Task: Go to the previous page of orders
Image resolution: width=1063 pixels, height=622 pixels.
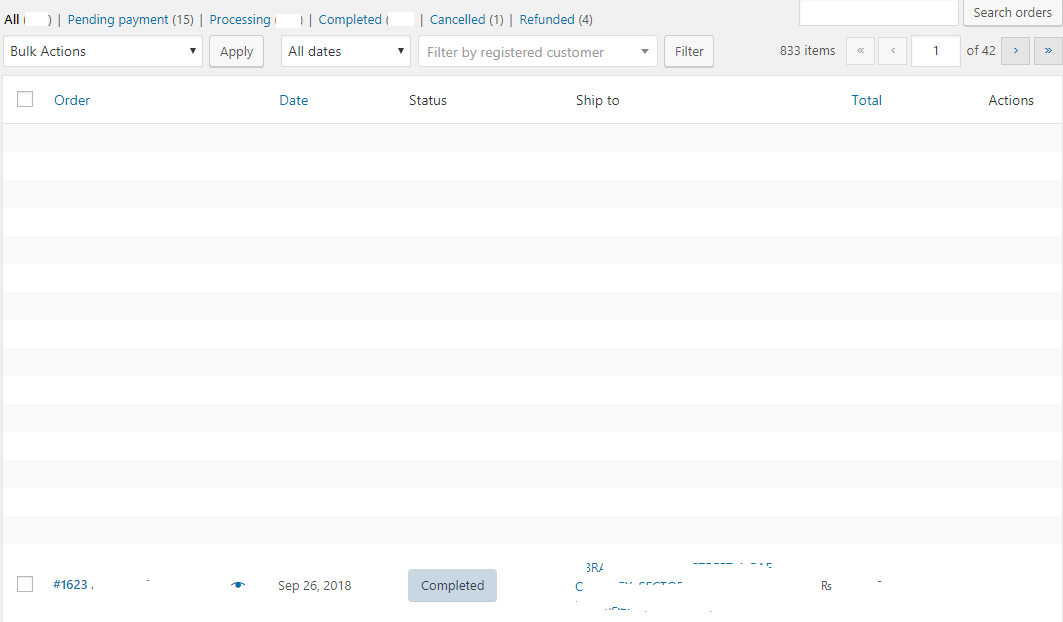Action: 893,51
